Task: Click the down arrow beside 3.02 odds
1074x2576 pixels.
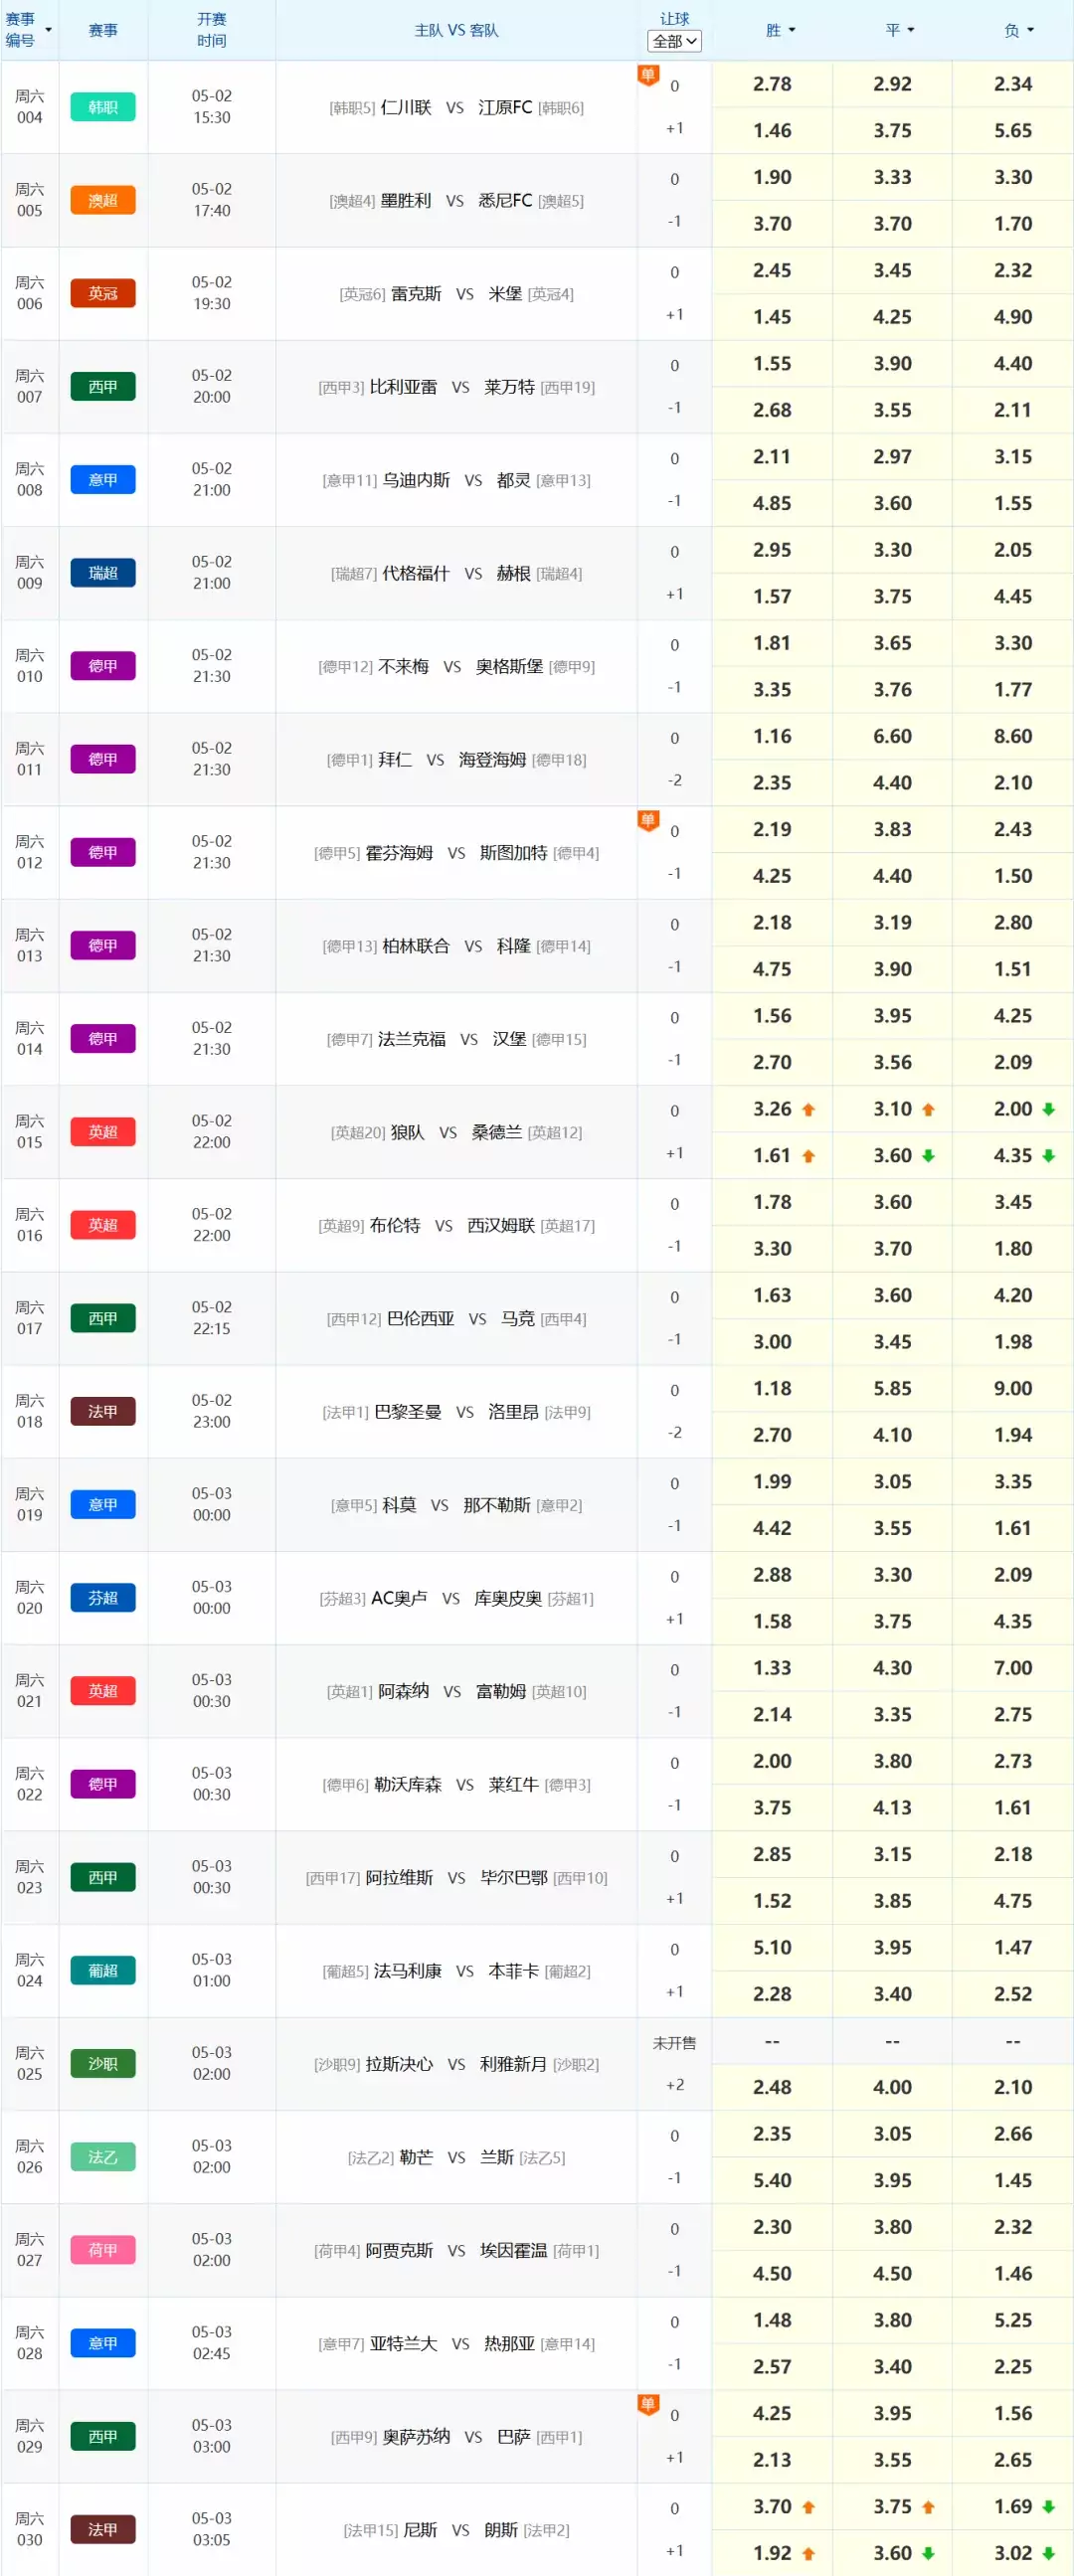Action: click(1048, 2553)
